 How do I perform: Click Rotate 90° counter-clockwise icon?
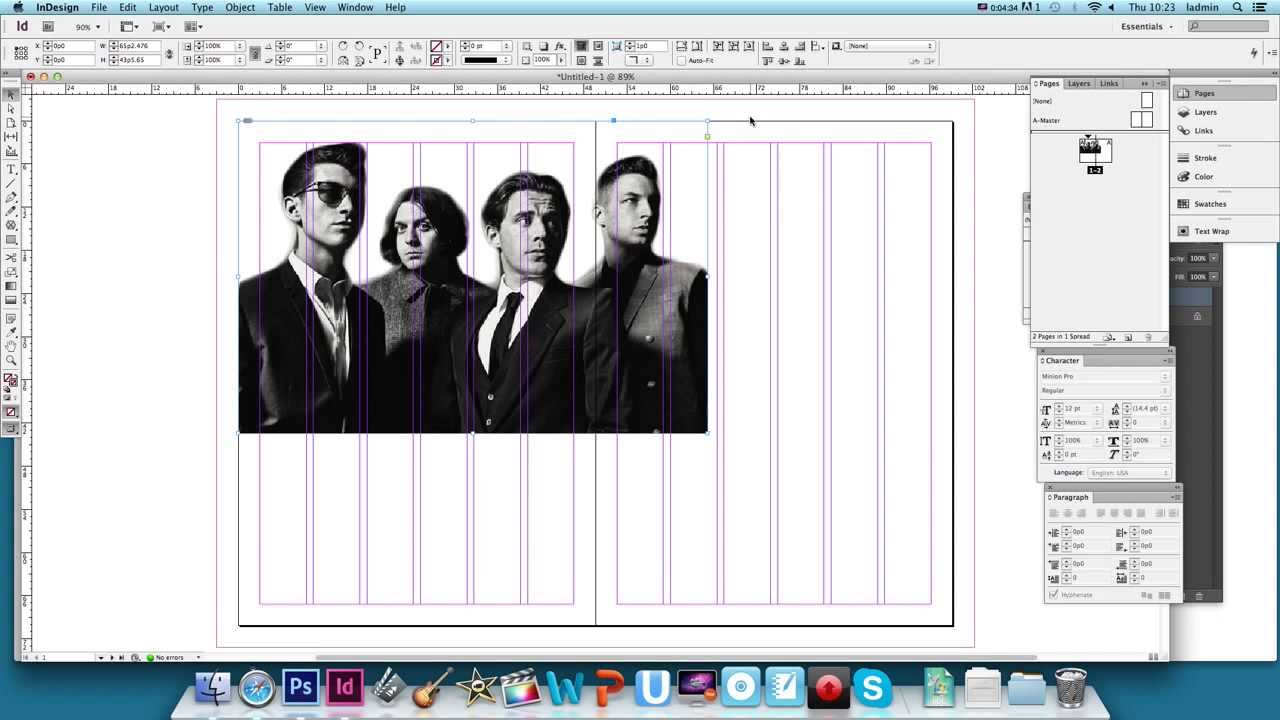pos(359,46)
